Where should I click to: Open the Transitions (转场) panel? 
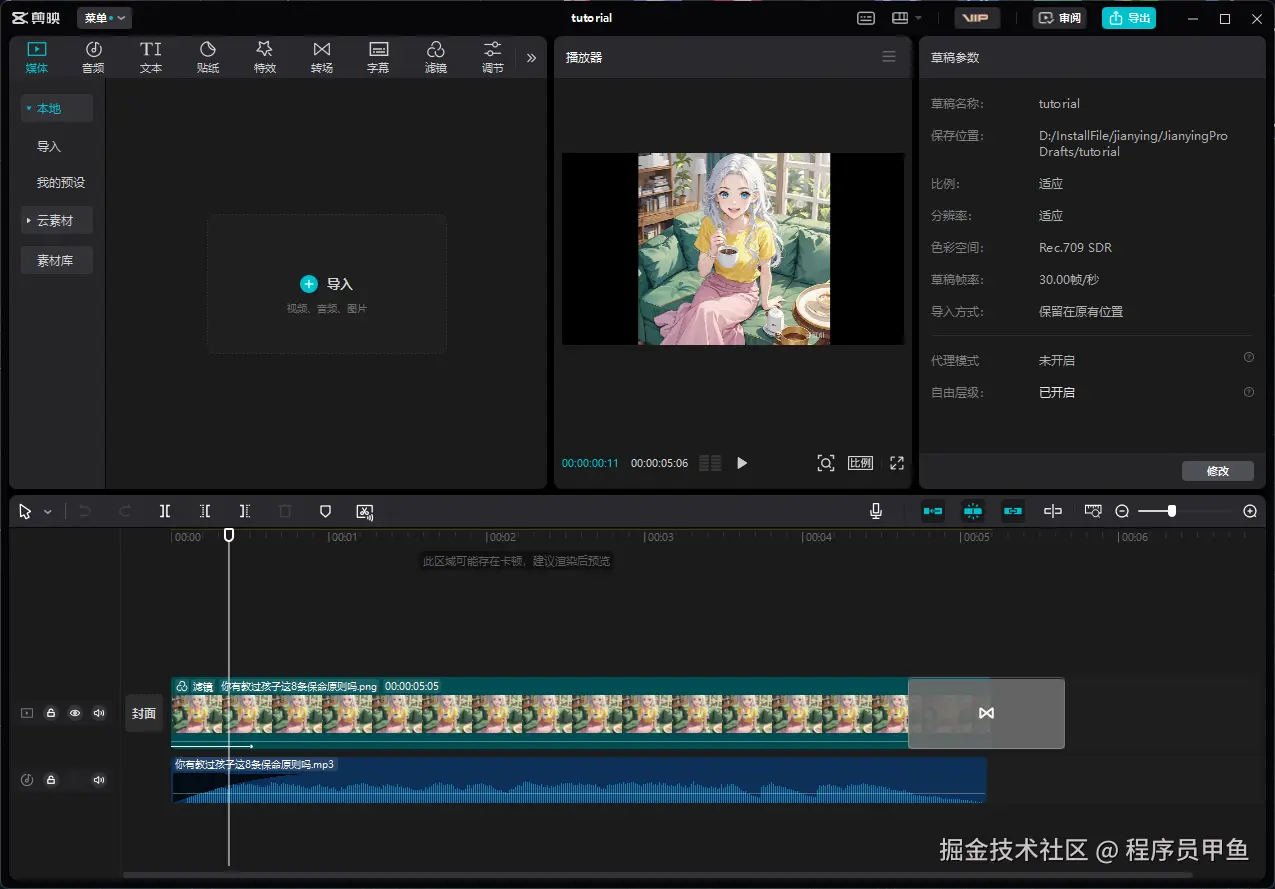[321, 57]
